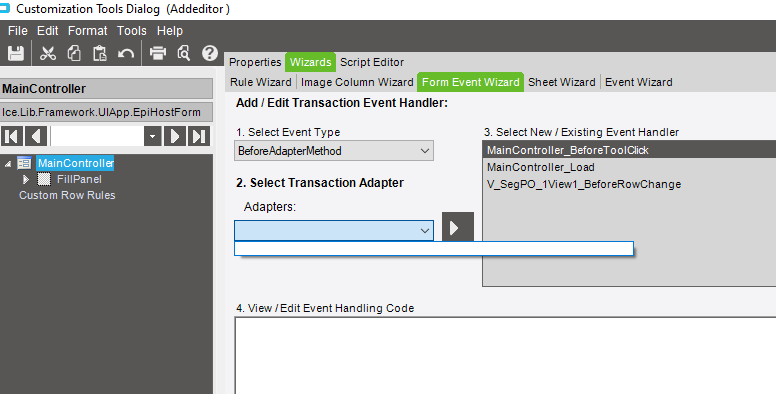
Task: Expand the FillPanel tree node
Action: click(x=26, y=179)
